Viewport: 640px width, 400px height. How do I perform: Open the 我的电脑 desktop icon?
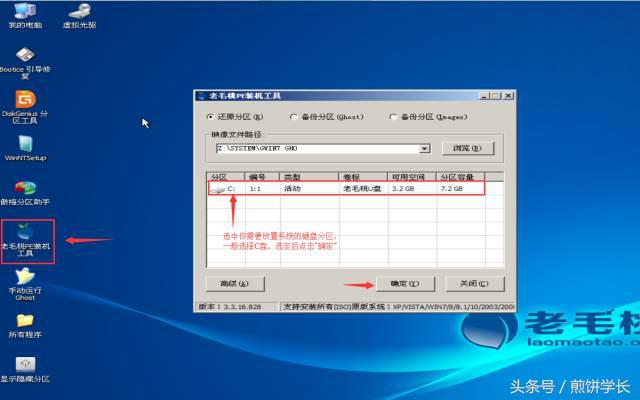pos(25,15)
